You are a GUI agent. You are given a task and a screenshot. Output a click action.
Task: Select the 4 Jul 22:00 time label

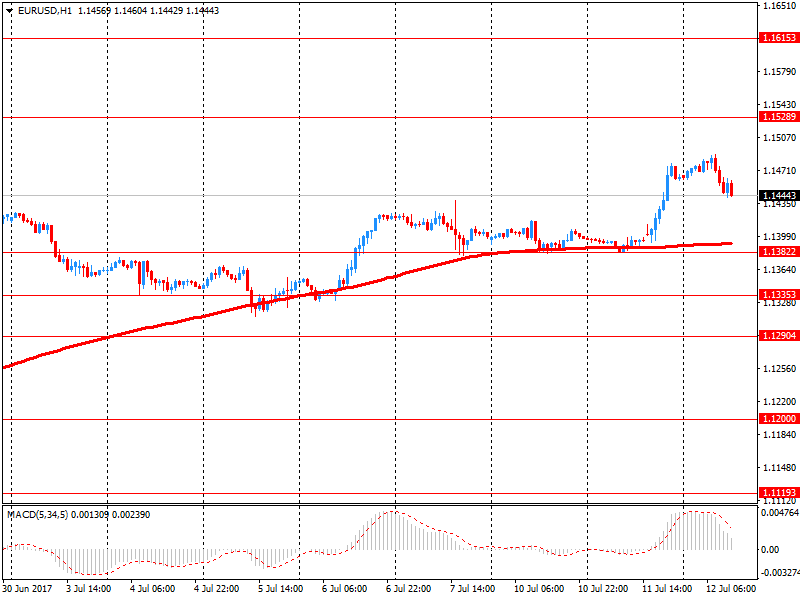point(216,588)
